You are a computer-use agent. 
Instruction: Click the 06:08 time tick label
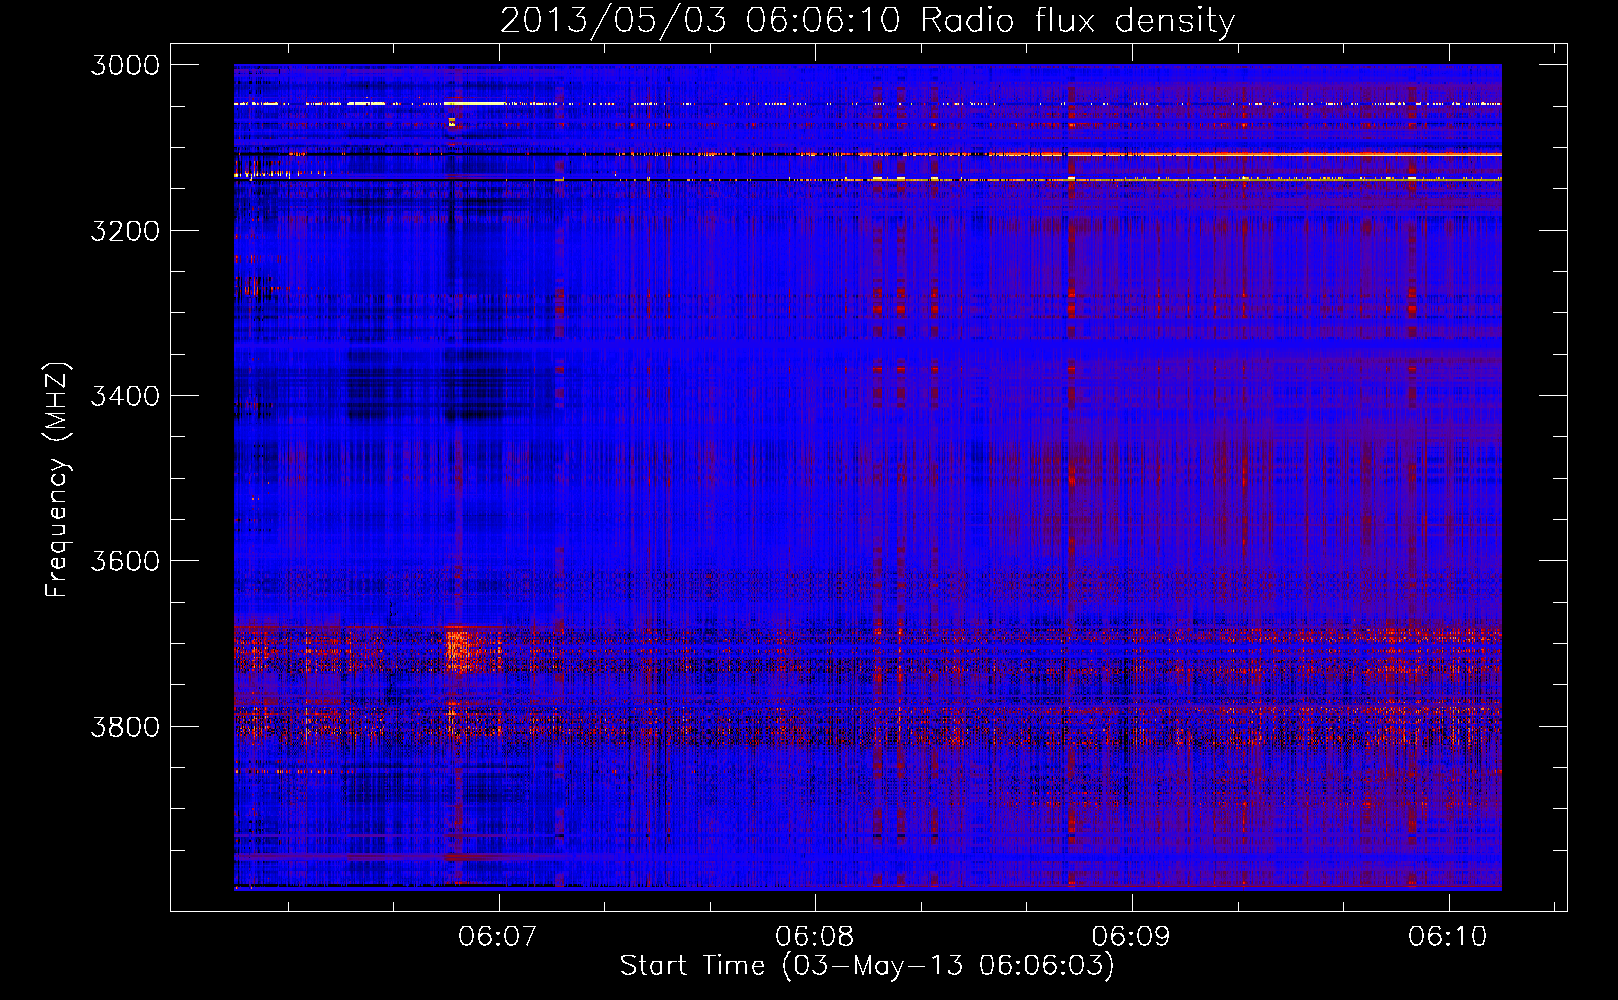pos(815,936)
